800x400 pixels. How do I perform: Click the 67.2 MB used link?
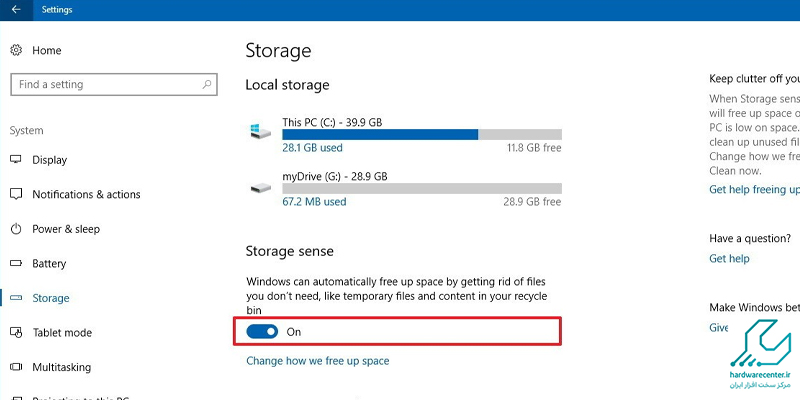coord(314,202)
